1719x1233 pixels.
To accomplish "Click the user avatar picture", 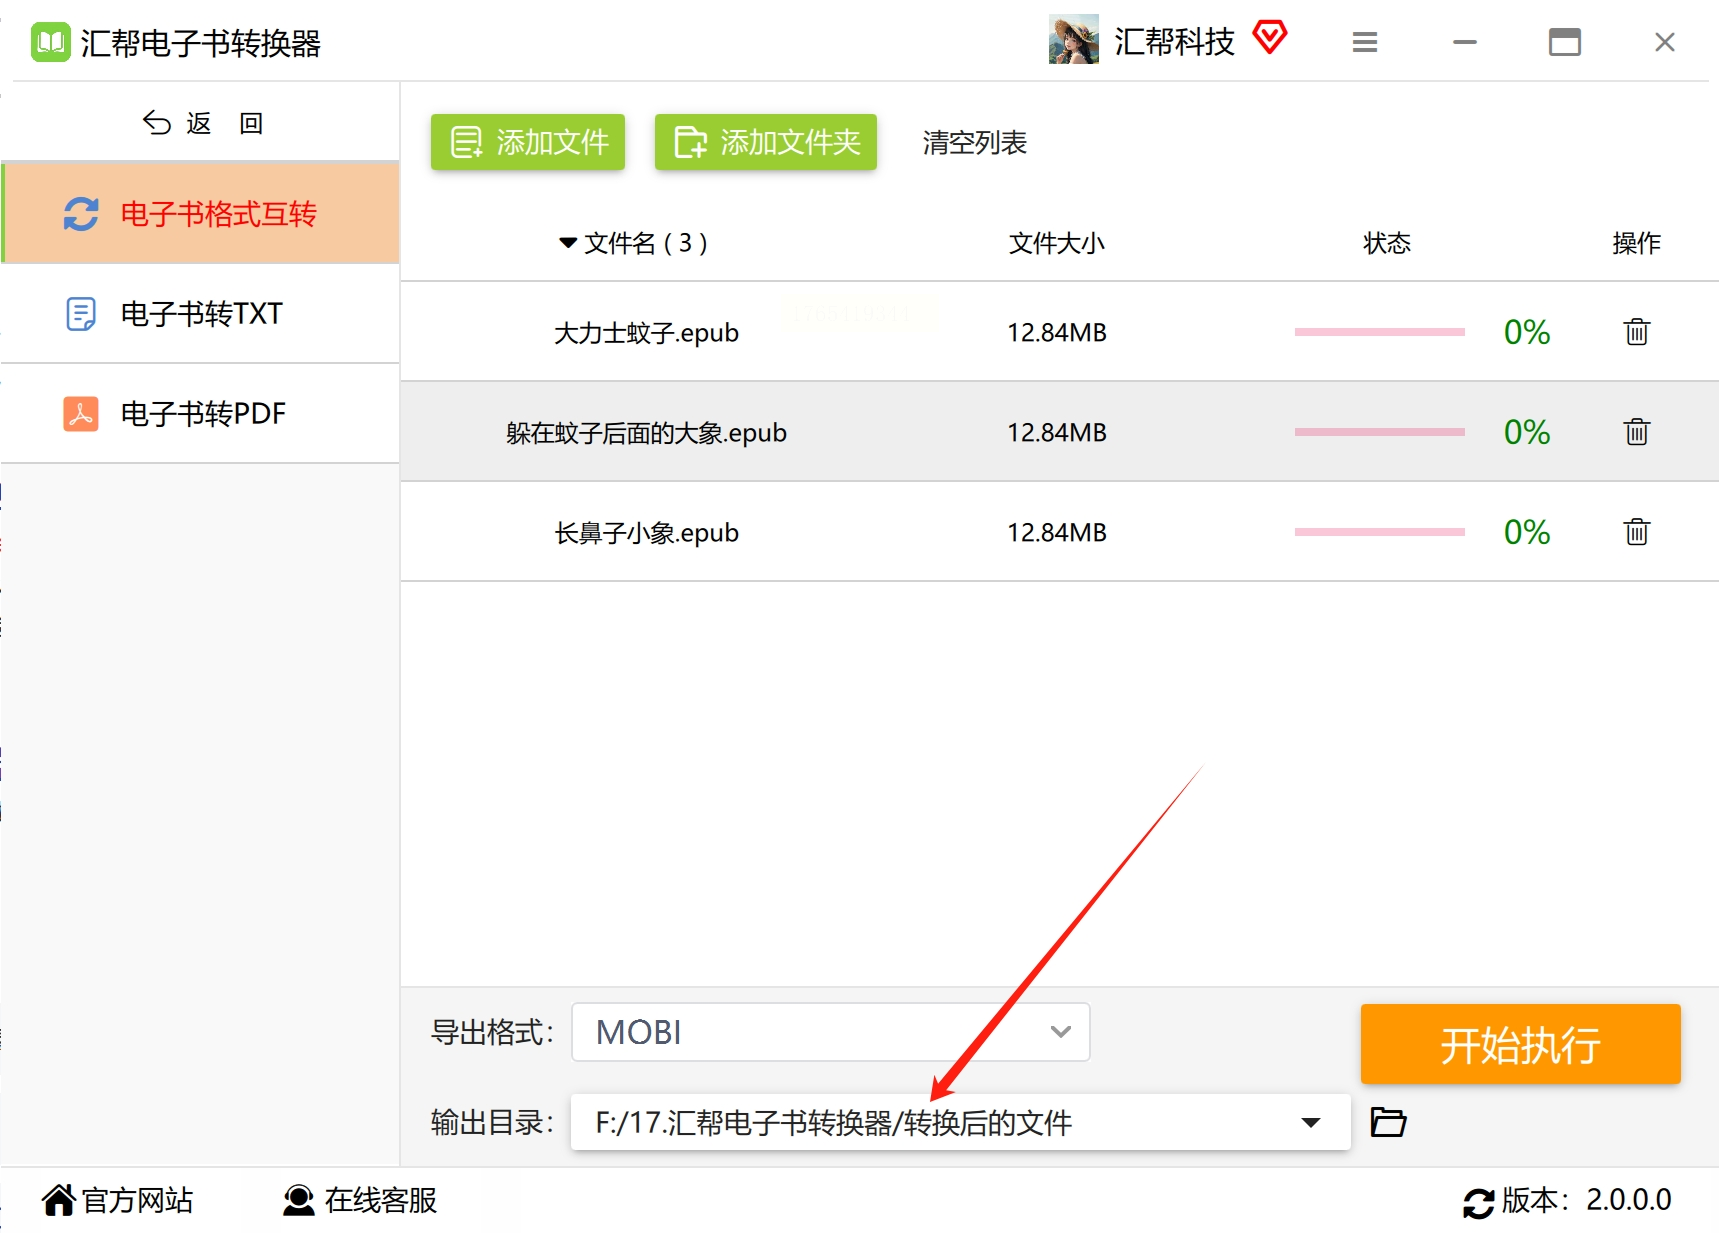I will point(1074,40).
